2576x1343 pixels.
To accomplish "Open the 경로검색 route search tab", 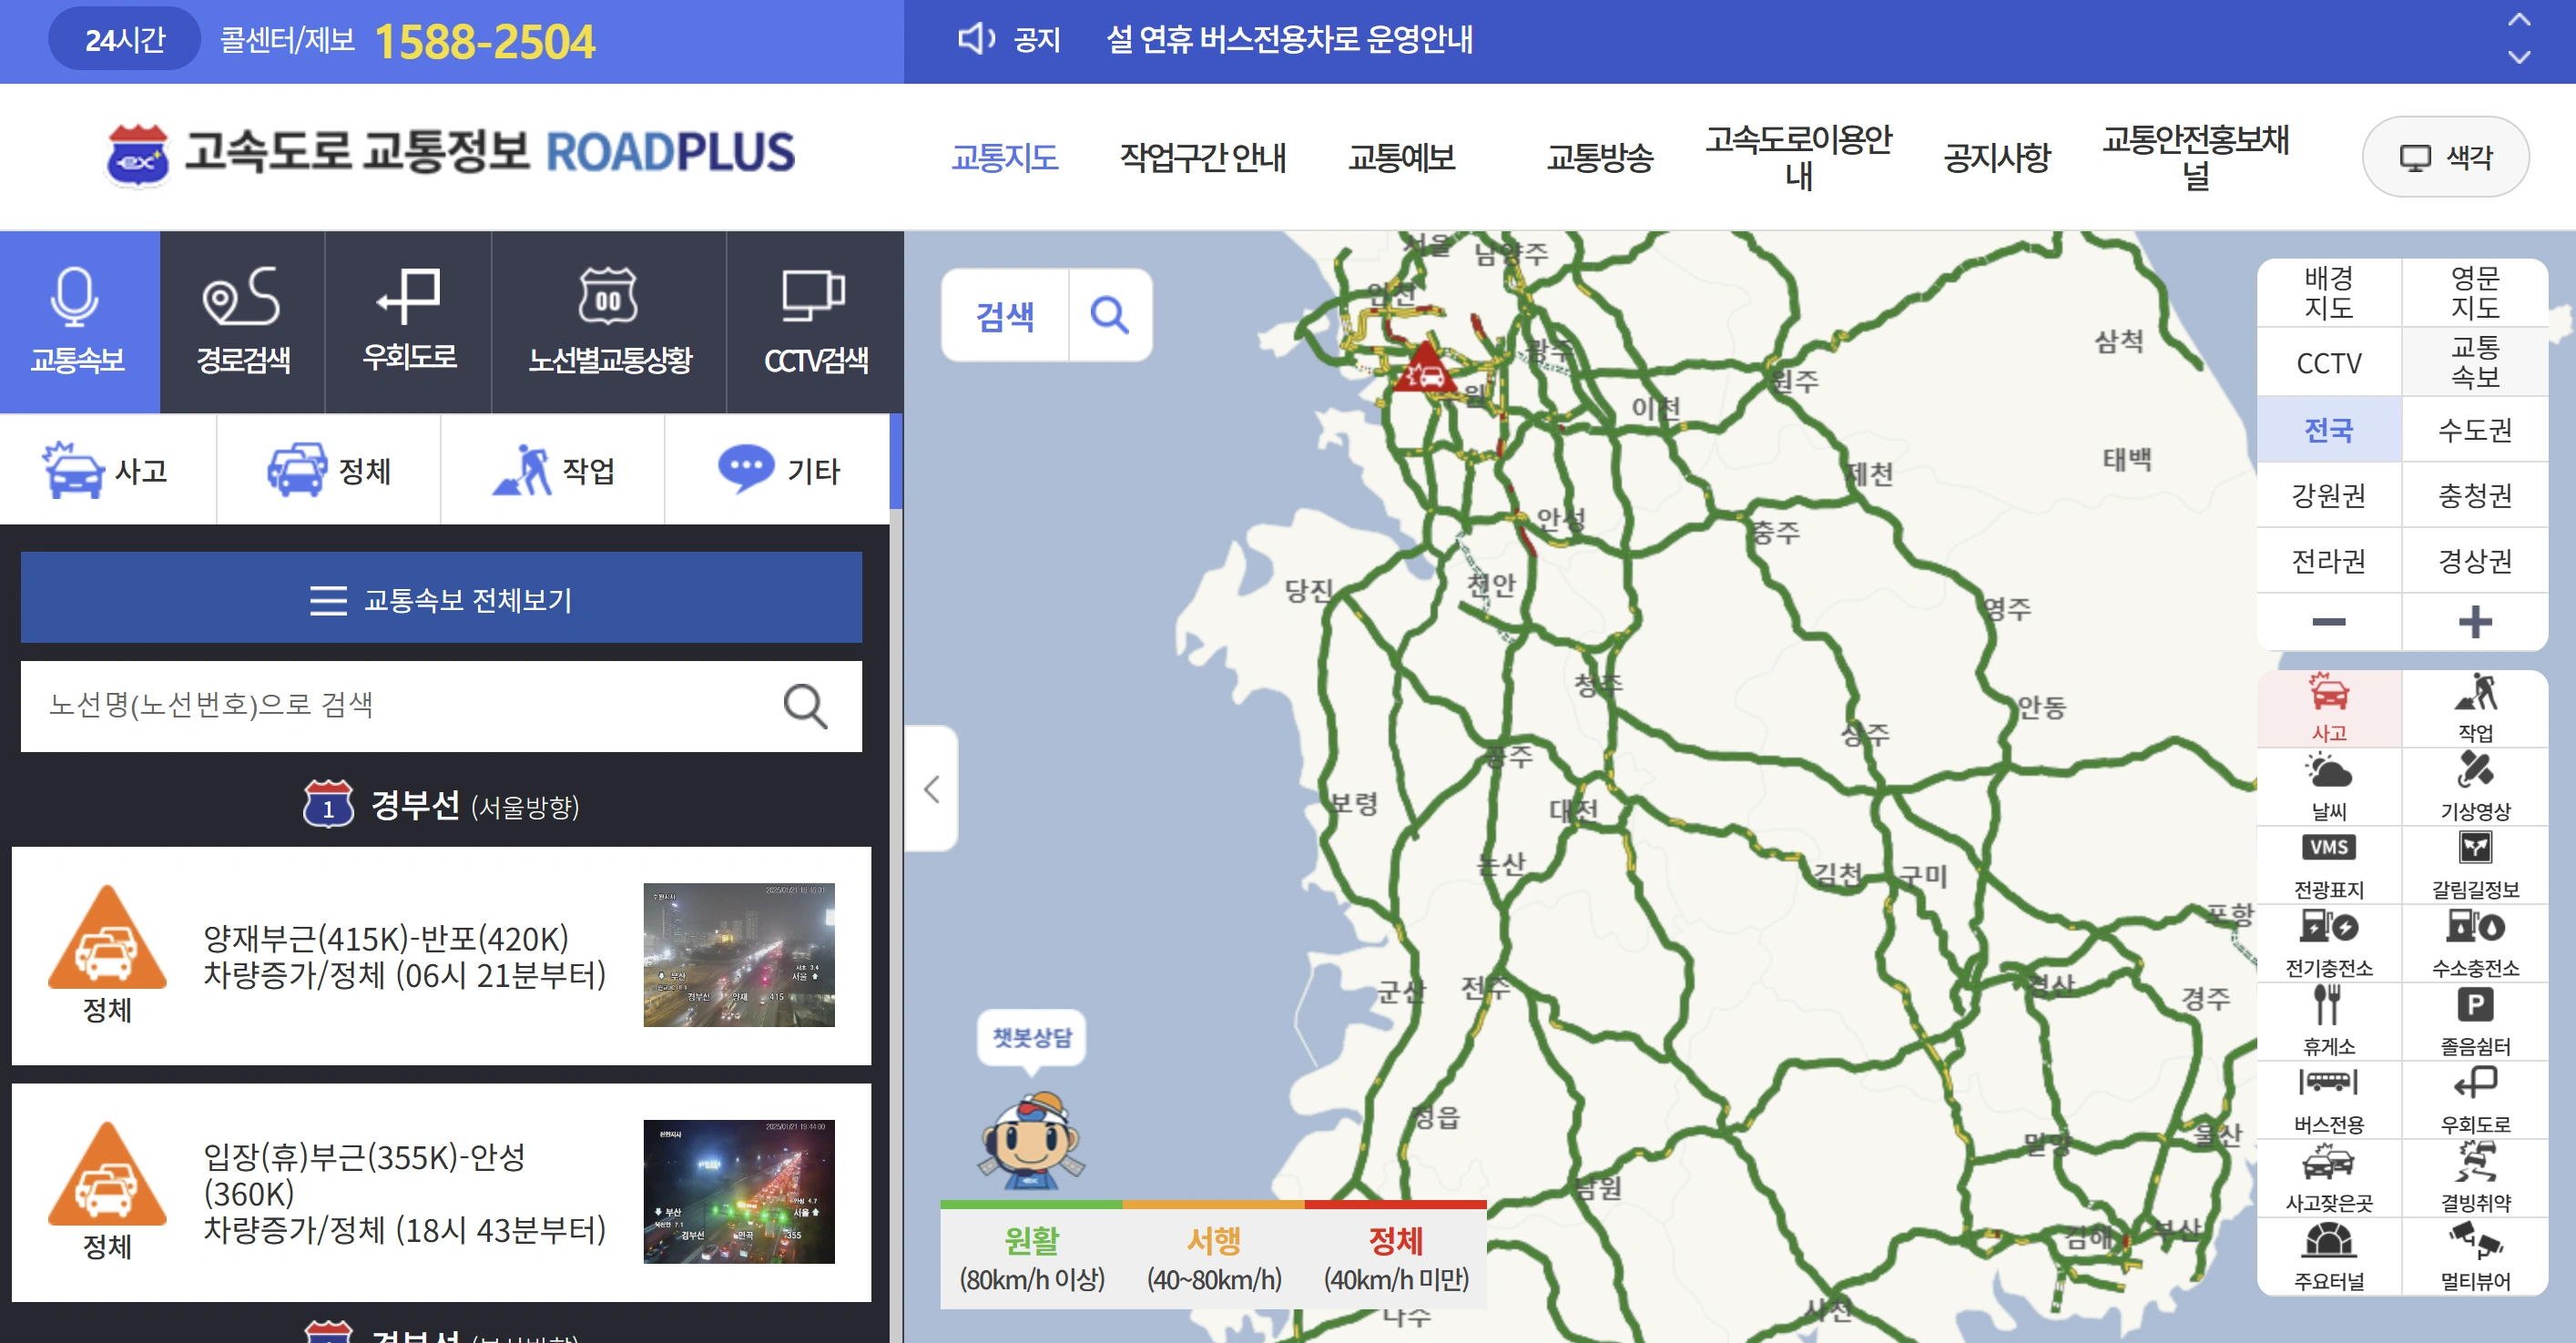I will 243,322.
